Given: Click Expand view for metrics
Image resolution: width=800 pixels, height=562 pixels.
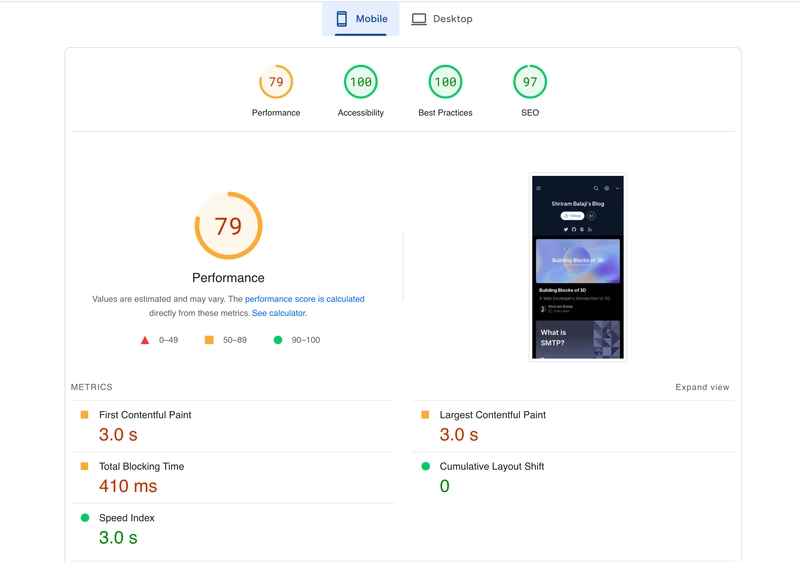Looking at the screenshot, I should tap(702, 387).
